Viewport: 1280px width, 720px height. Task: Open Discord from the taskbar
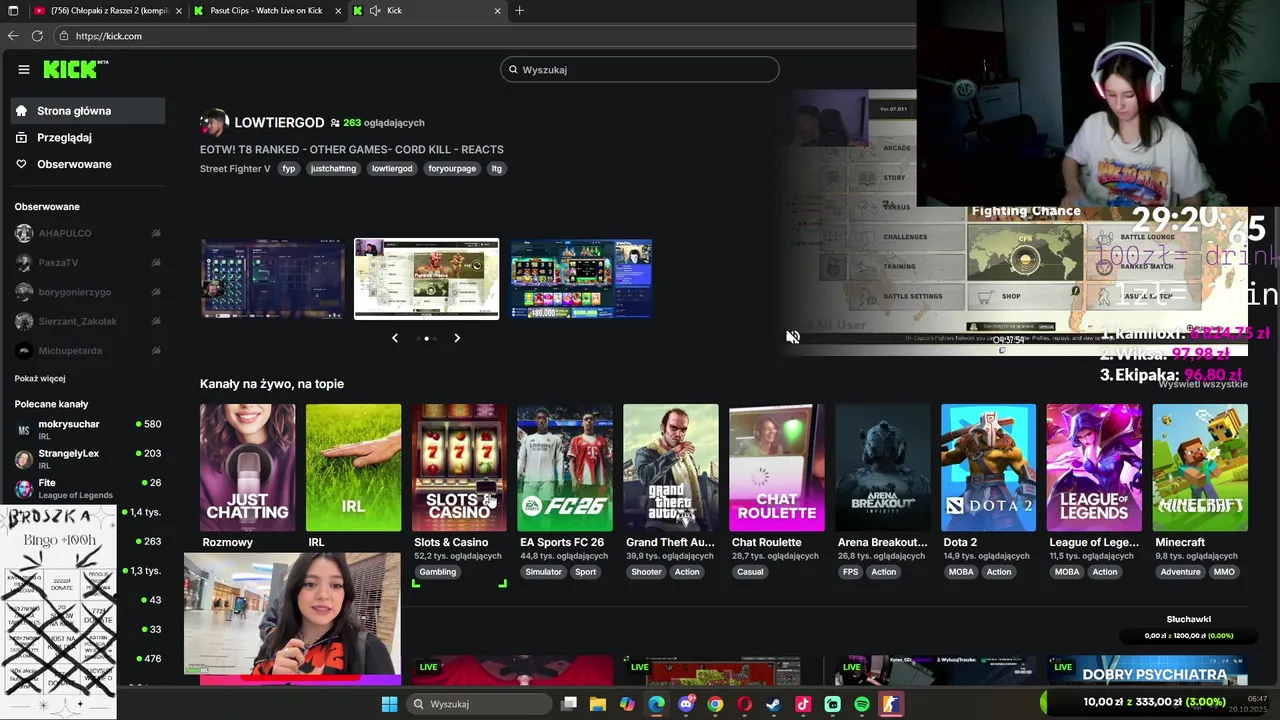(686, 704)
